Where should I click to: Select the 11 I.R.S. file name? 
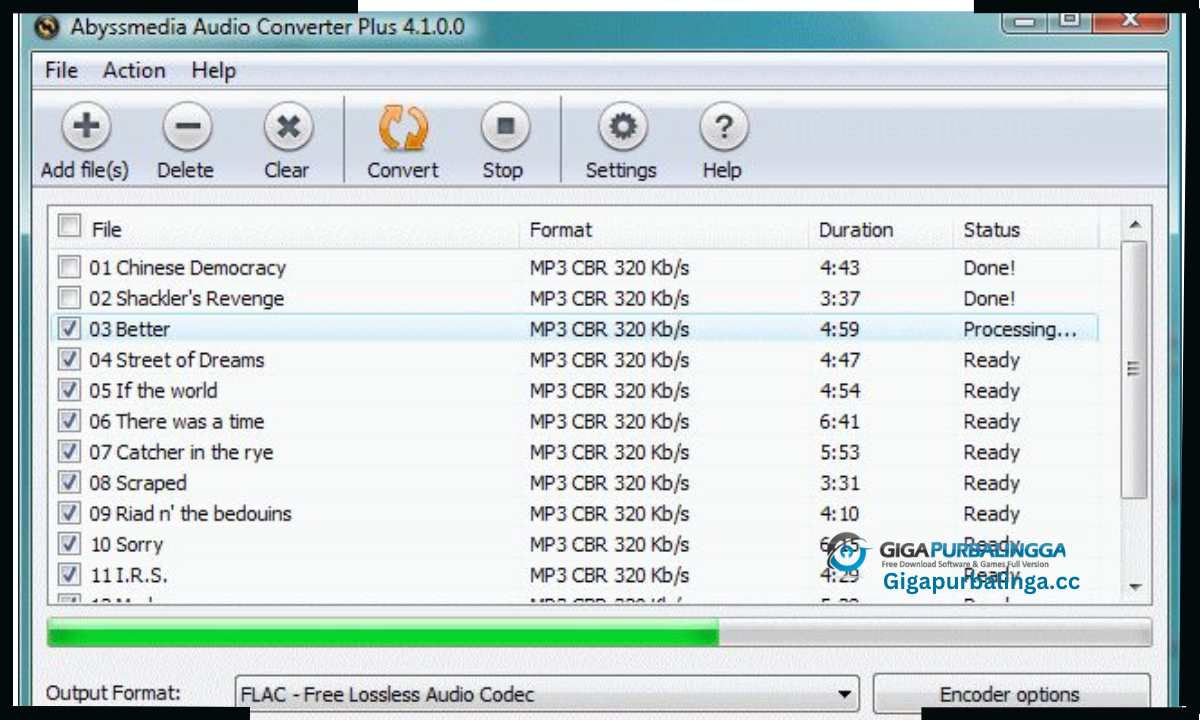pos(128,576)
